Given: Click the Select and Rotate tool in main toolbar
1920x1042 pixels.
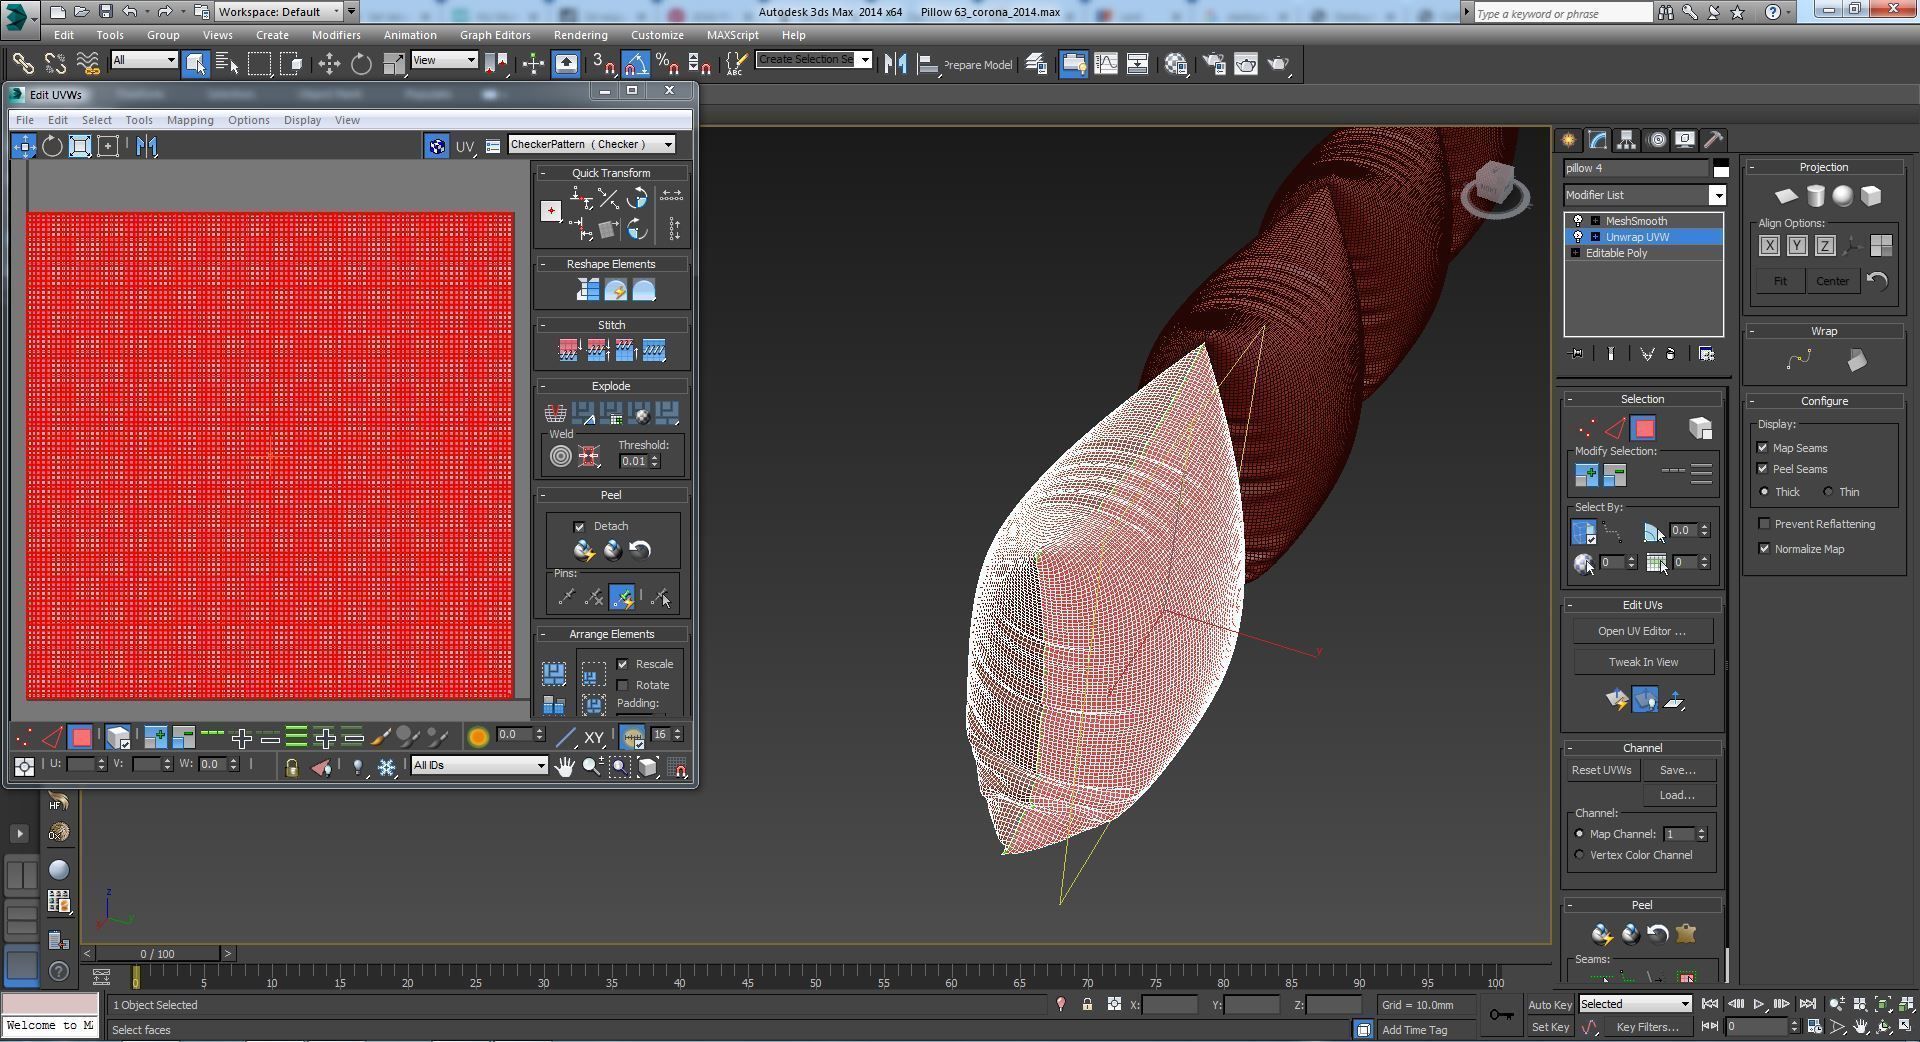Looking at the screenshot, I should pos(361,65).
